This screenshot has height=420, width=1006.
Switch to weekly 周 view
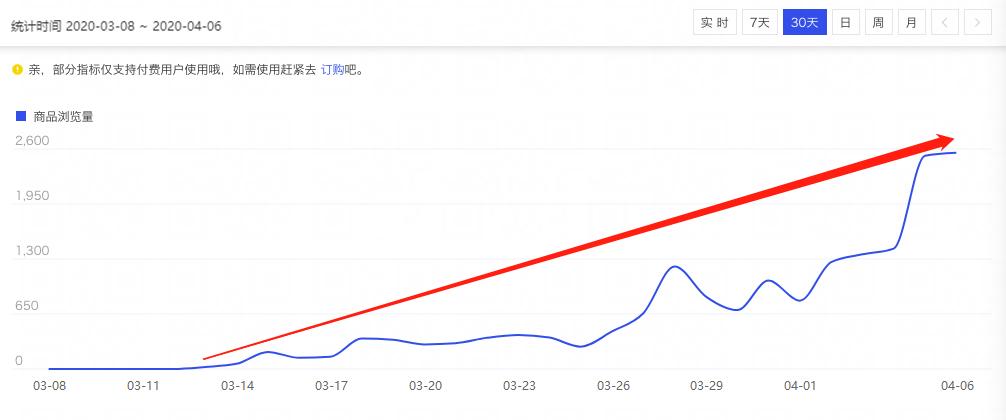click(877, 22)
